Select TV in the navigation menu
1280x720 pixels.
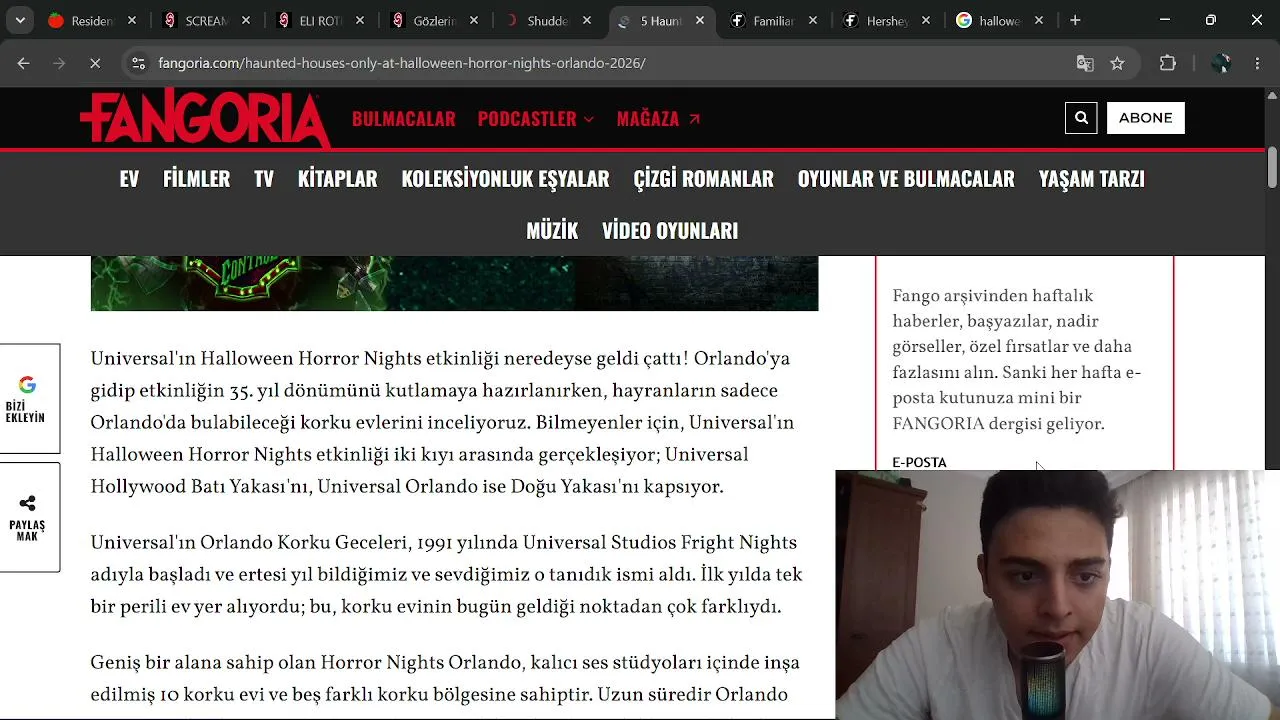pyautogui.click(x=264, y=179)
